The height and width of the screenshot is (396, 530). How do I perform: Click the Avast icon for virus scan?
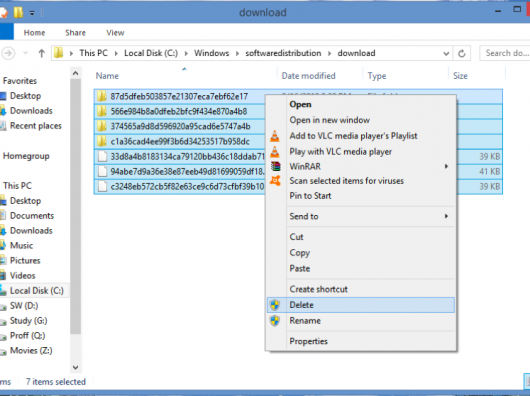point(275,181)
